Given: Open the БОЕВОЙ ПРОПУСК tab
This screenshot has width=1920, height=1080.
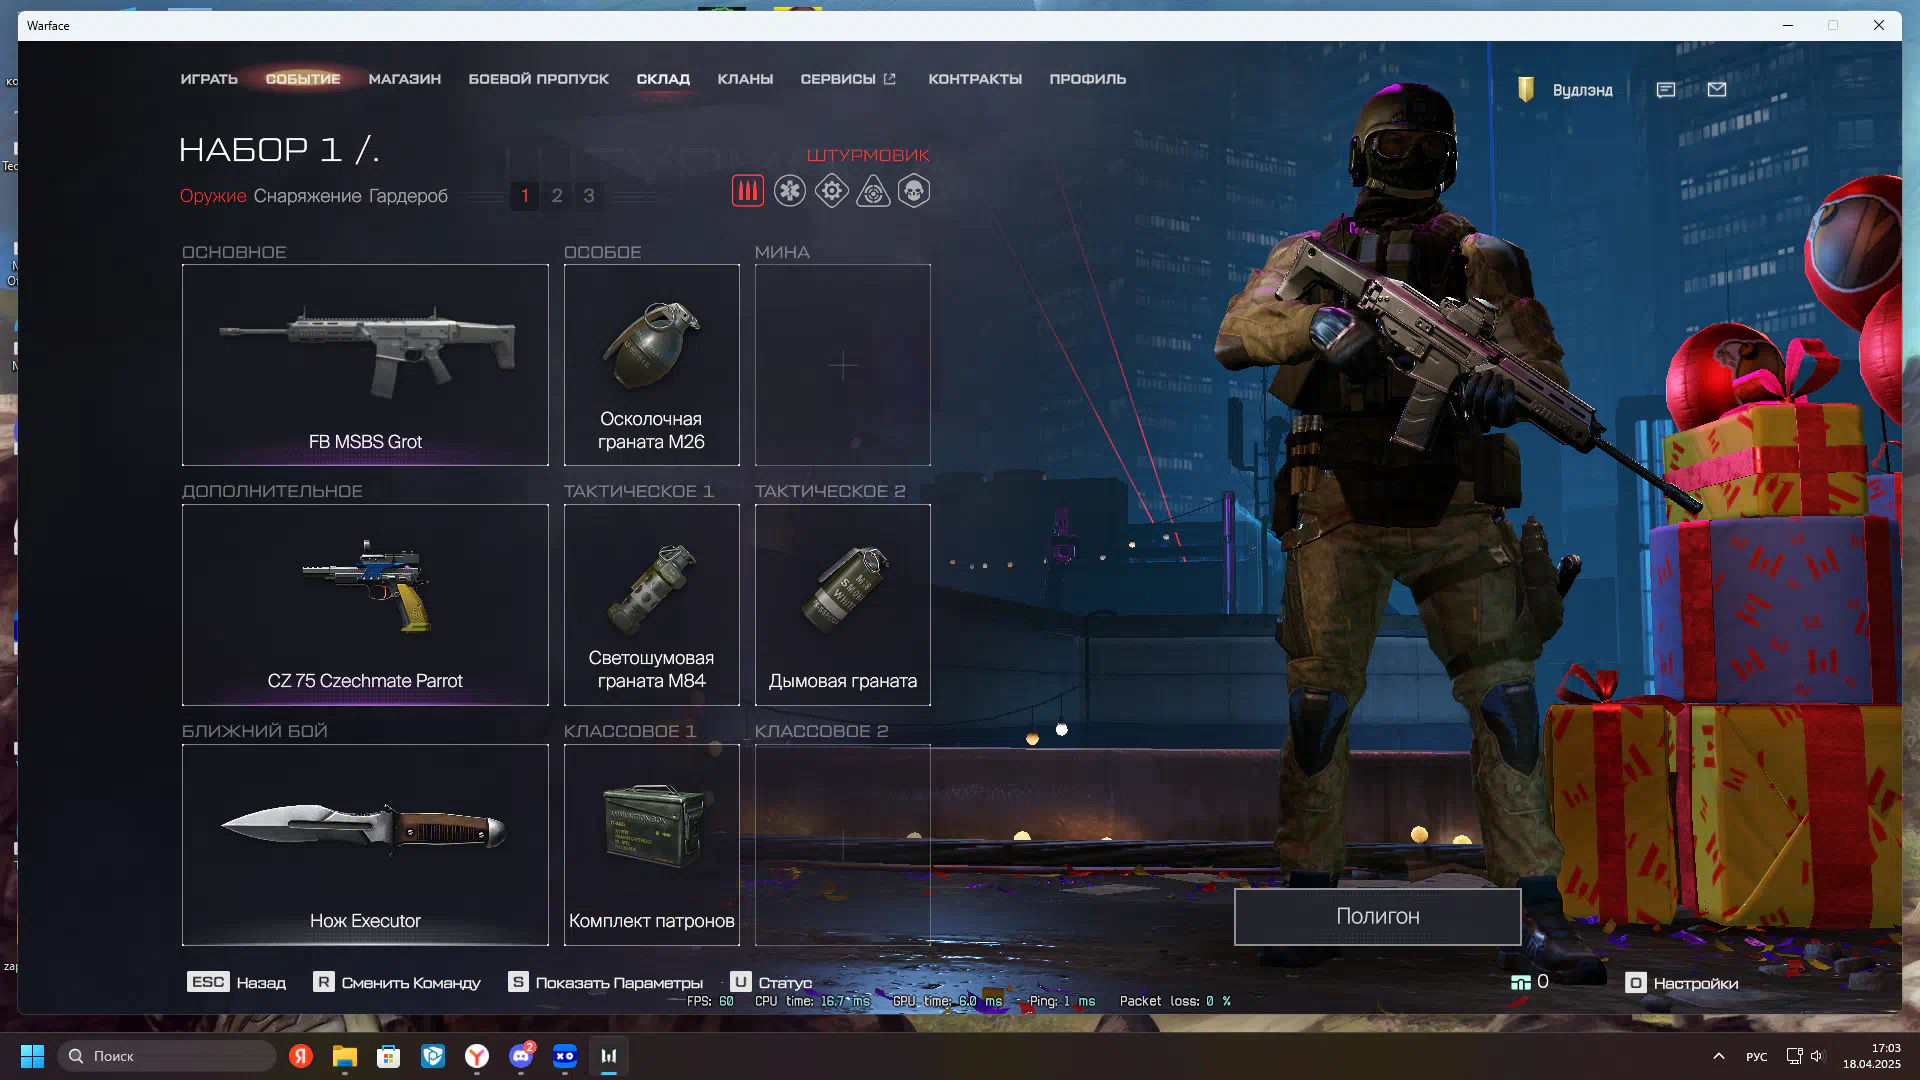Looking at the screenshot, I should pyautogui.click(x=539, y=79).
